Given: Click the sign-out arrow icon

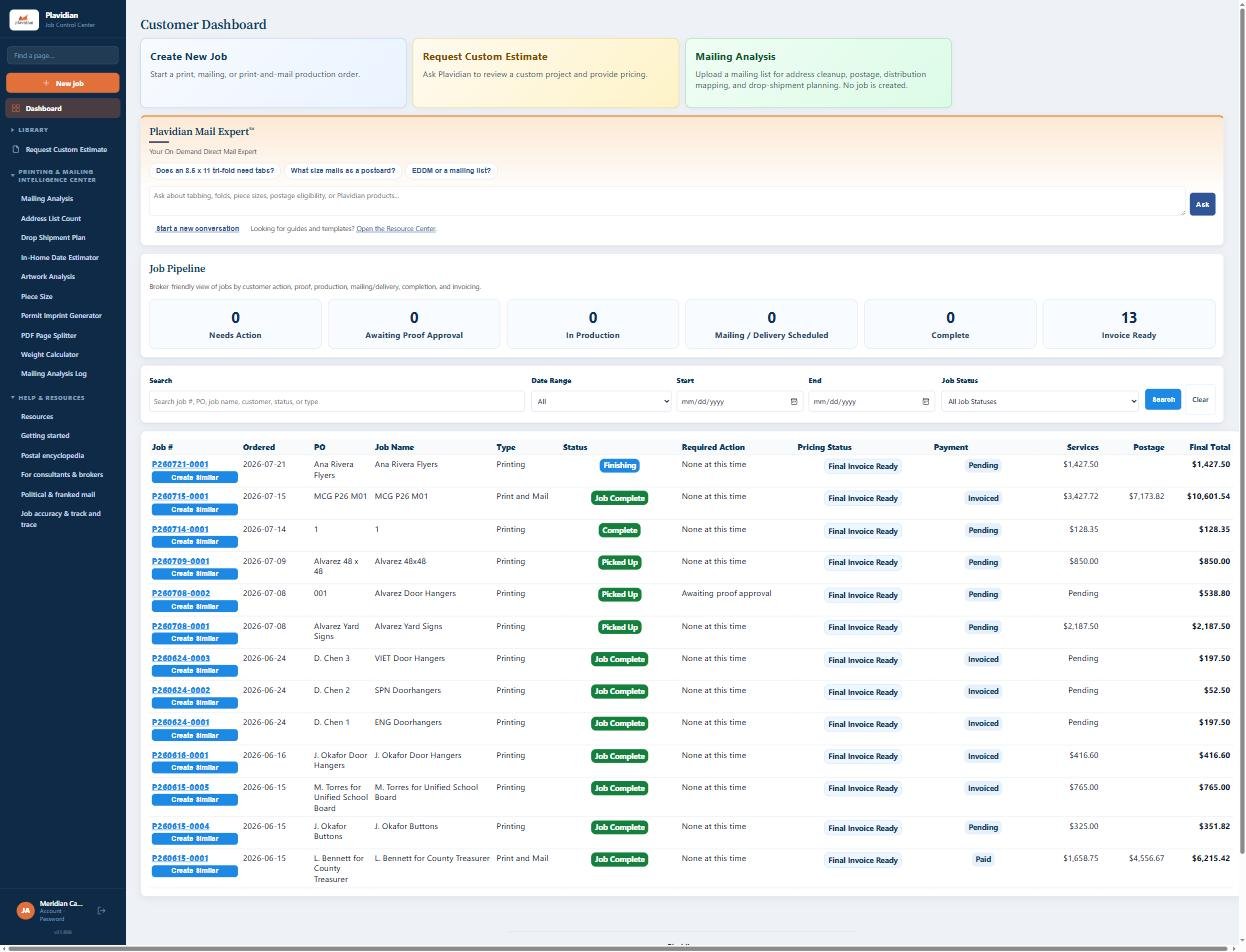Looking at the screenshot, I should coord(101,910).
